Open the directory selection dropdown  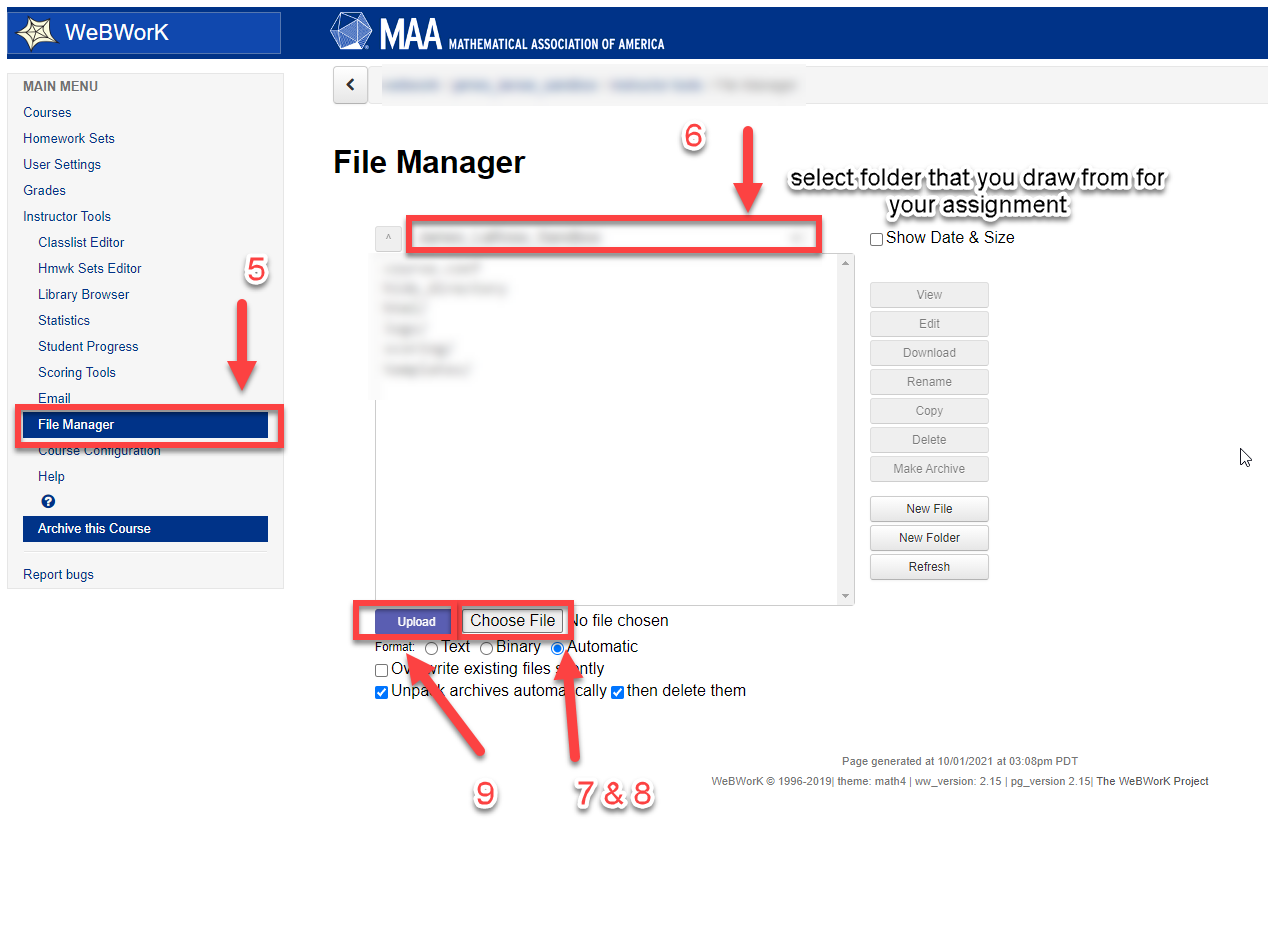(x=612, y=237)
